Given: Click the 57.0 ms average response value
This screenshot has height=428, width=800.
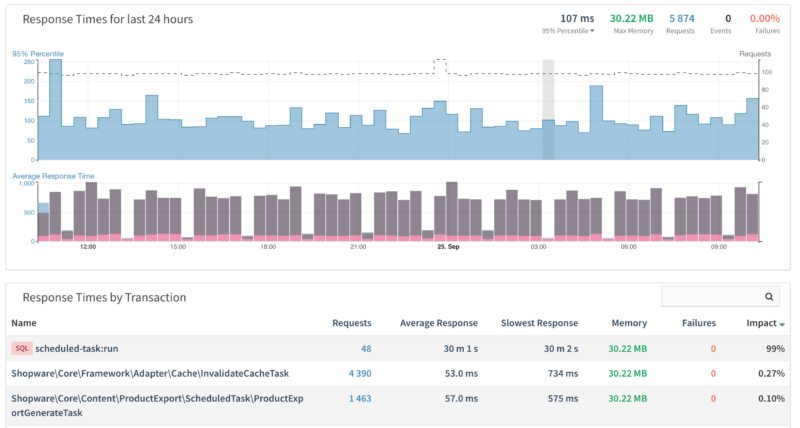Looking at the screenshot, I should 461,398.
